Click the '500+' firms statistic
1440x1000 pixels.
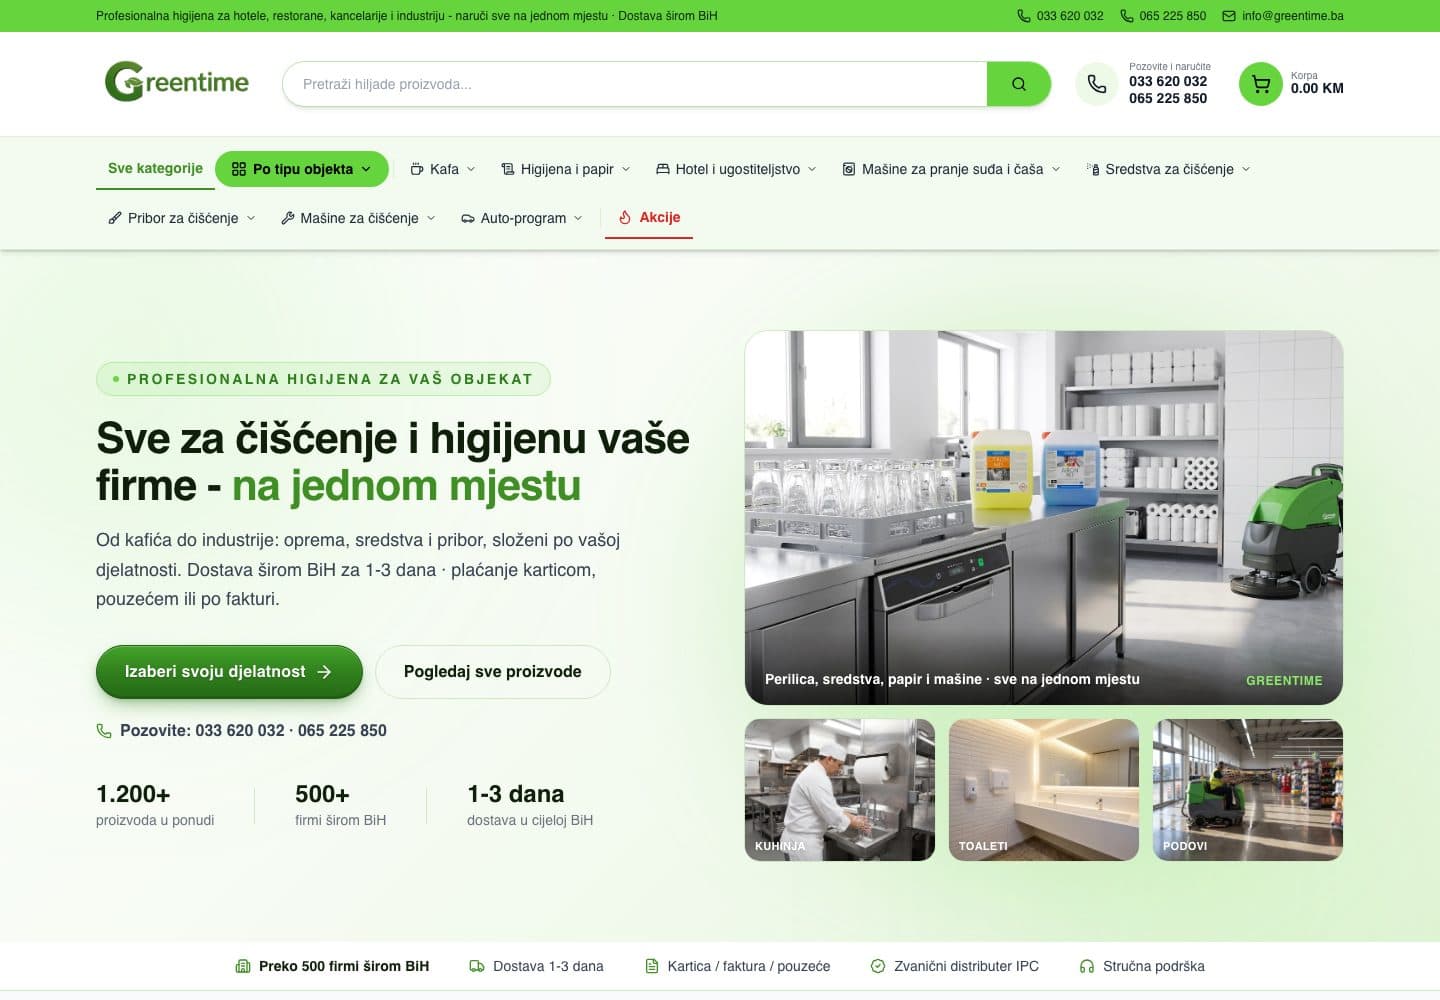(340, 805)
